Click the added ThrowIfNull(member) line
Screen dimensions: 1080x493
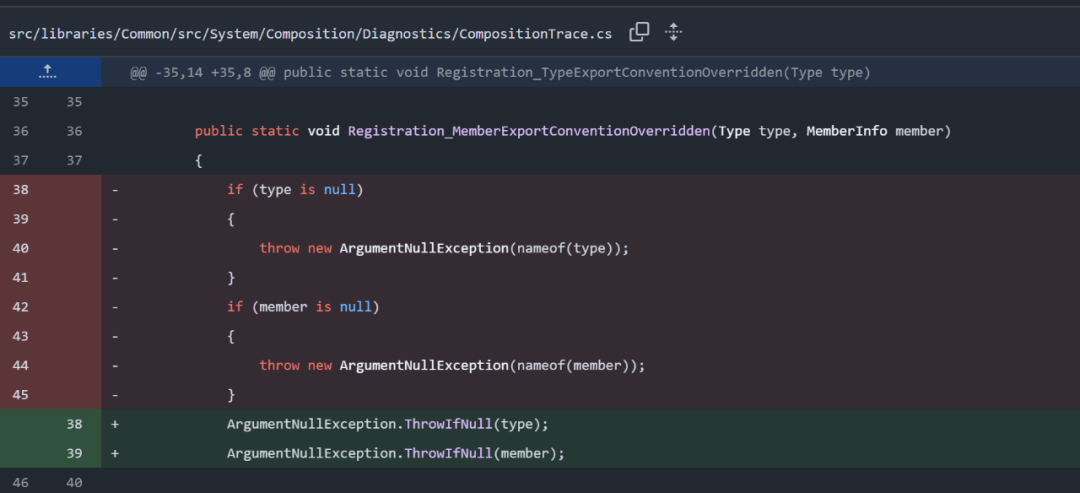pos(396,453)
